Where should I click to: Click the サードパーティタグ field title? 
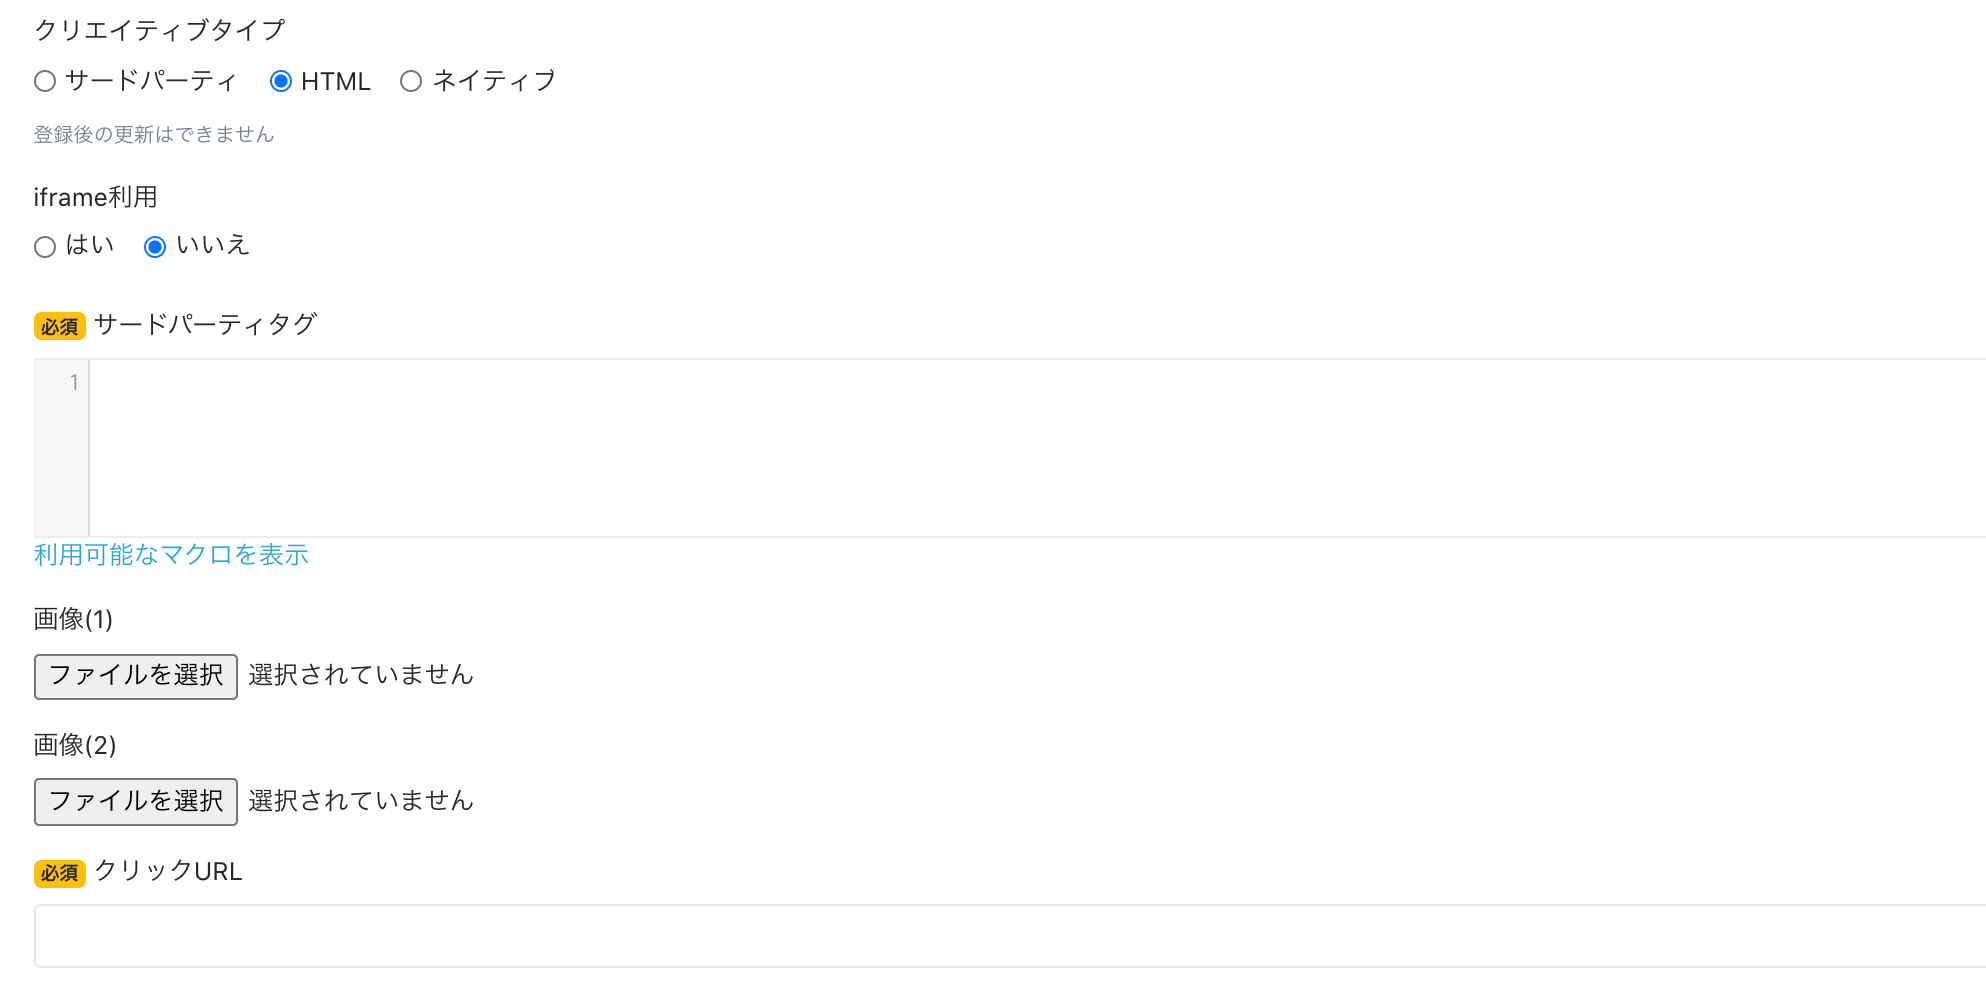(x=204, y=324)
